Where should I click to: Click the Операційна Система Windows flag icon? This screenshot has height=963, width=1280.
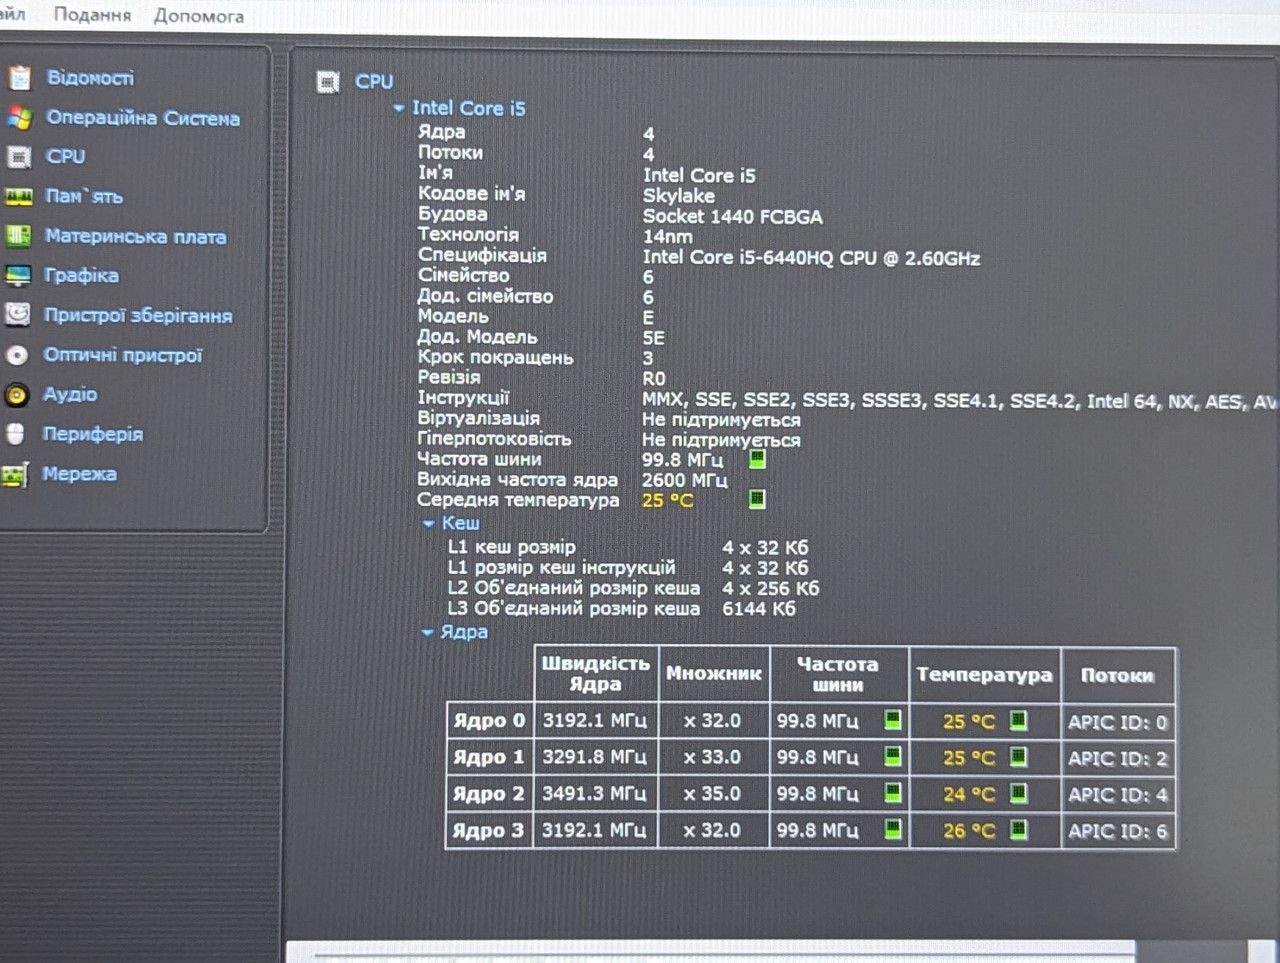19,118
